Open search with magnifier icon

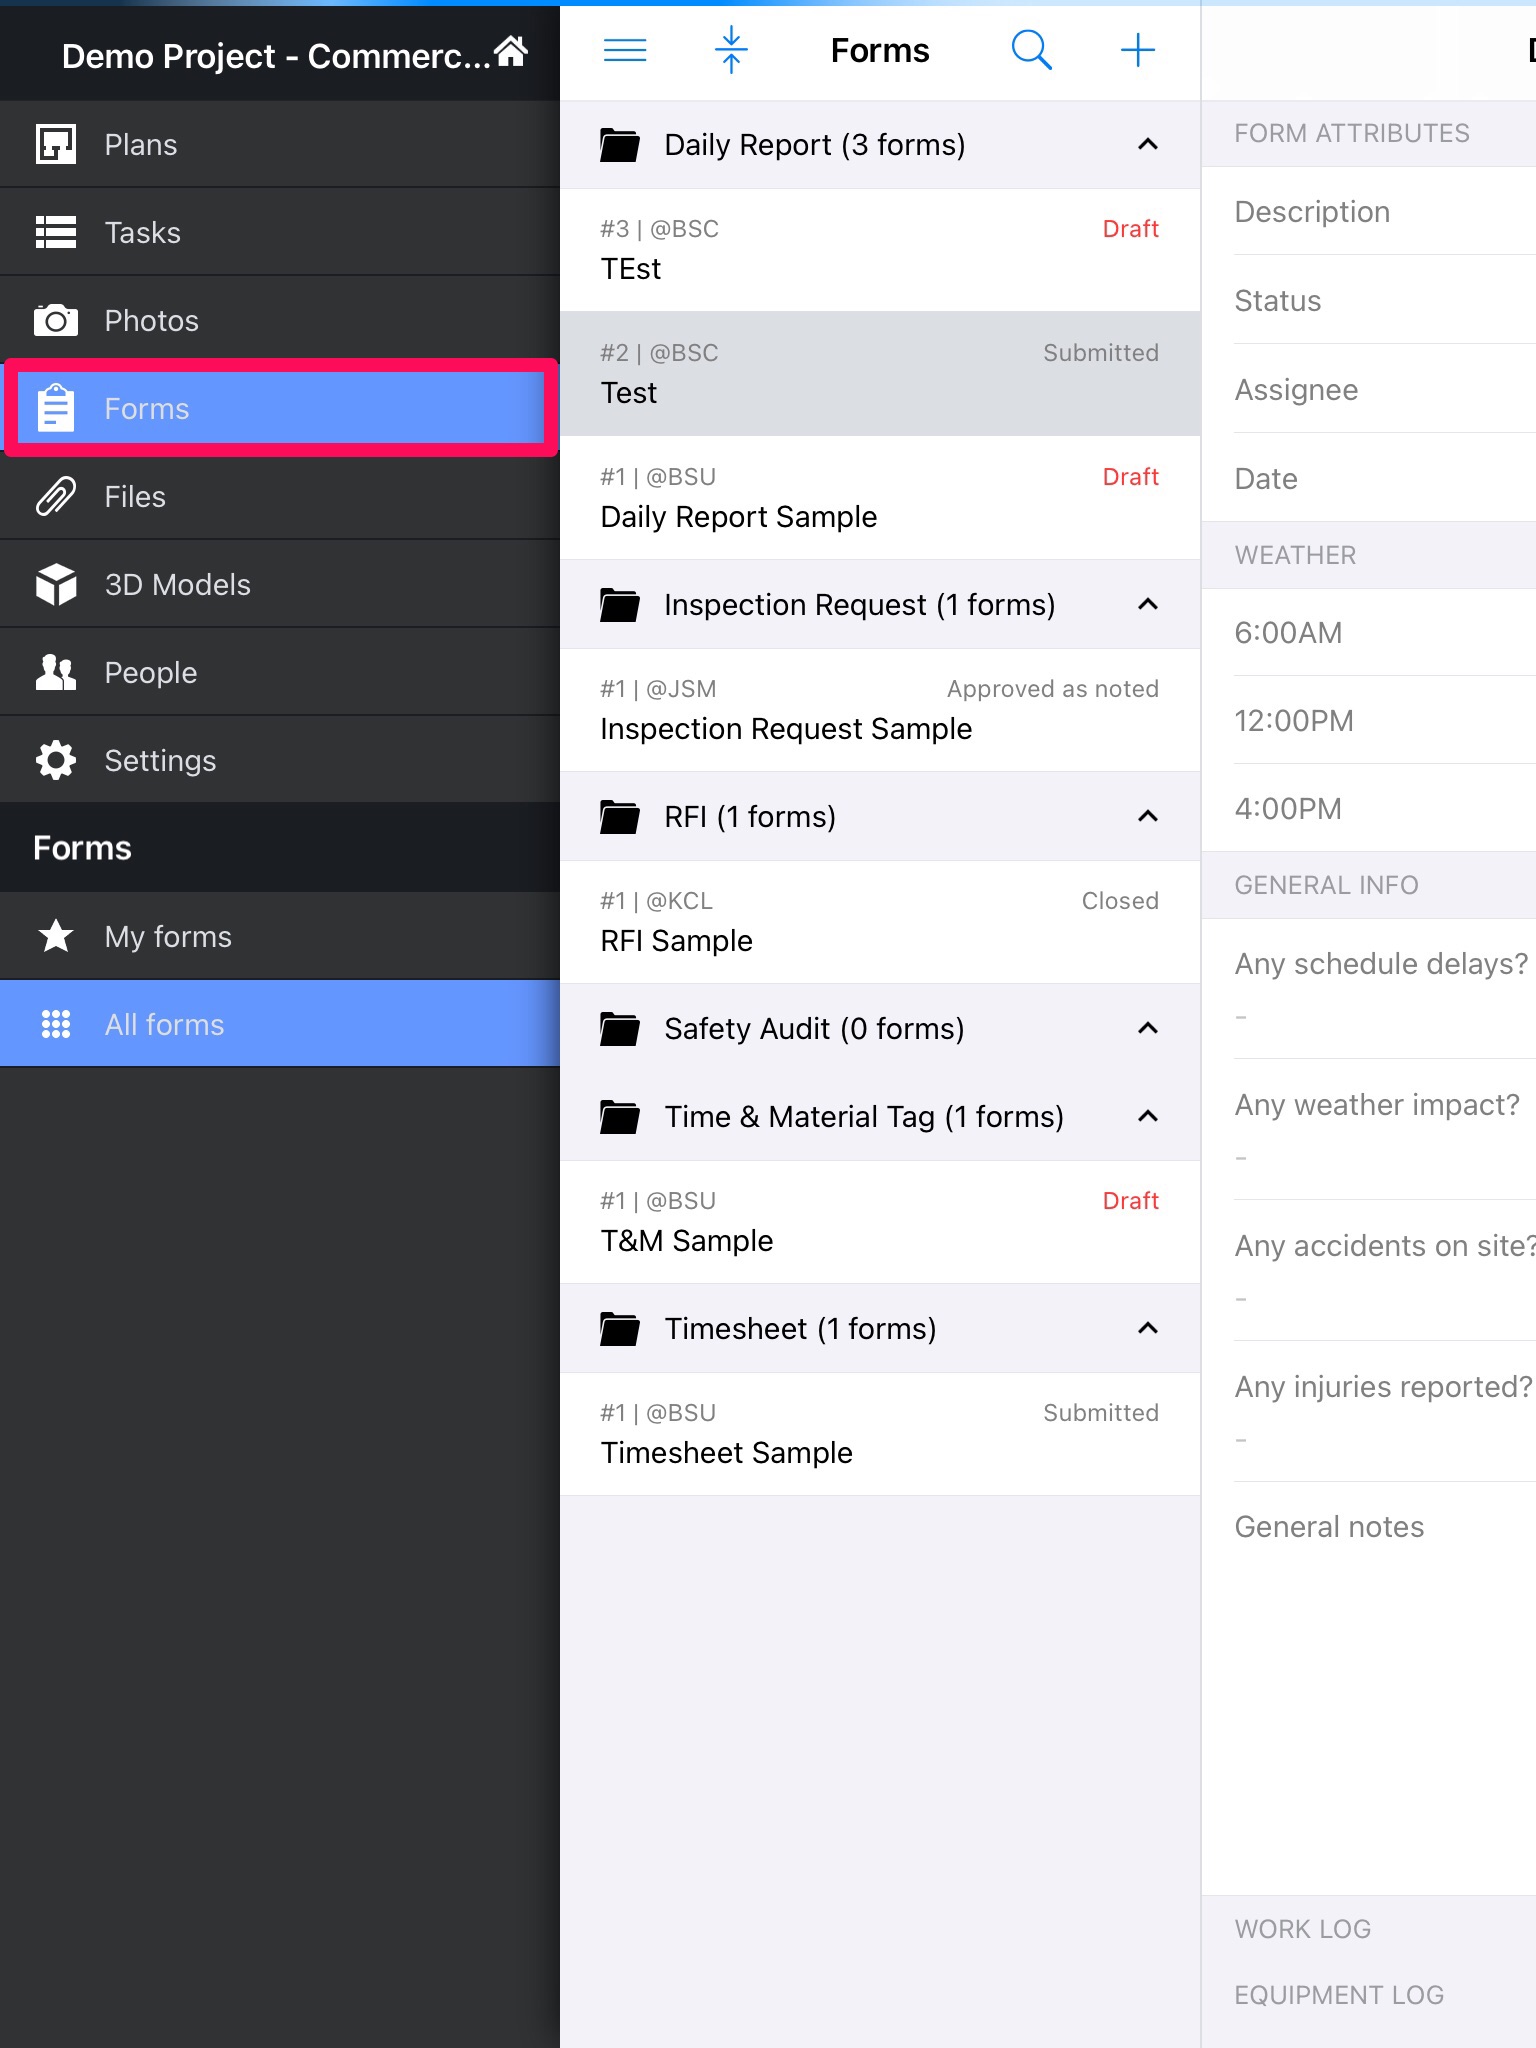tap(1031, 50)
